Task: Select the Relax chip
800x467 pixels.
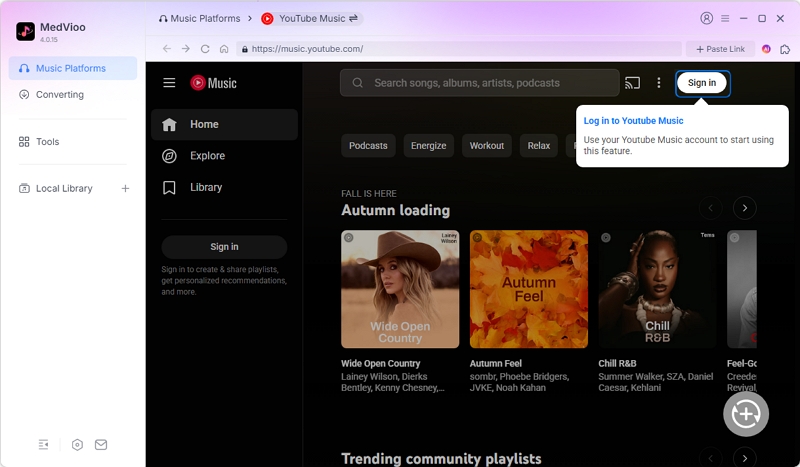Action: [x=539, y=145]
